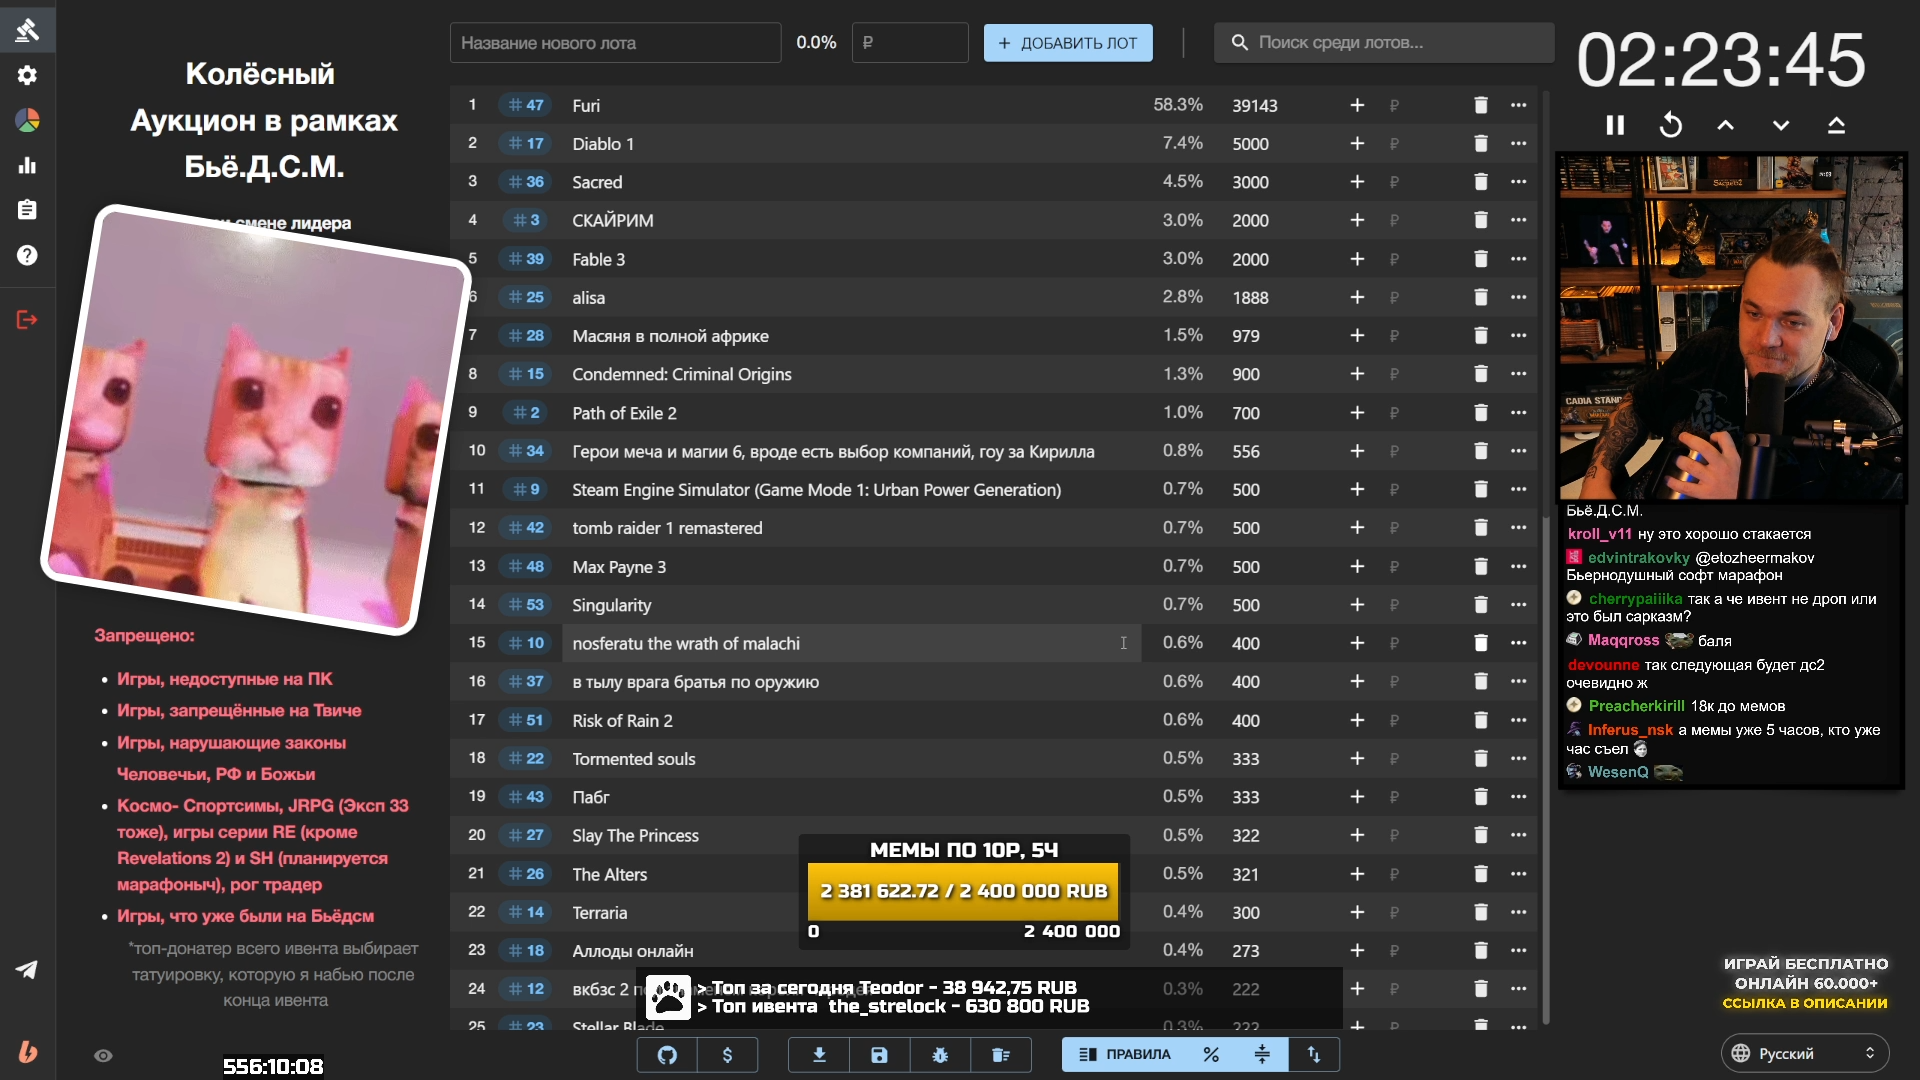The width and height of the screenshot is (1920, 1080).
Task: Click username Preacherkirill in chat
Action: coord(1636,706)
